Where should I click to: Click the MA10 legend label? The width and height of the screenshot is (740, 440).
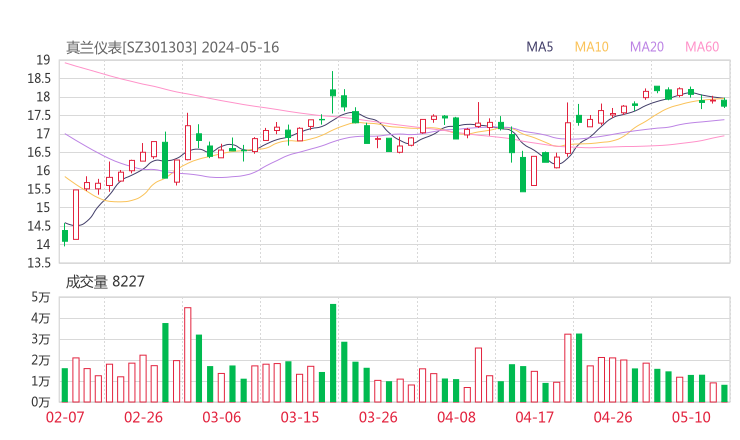coord(591,47)
